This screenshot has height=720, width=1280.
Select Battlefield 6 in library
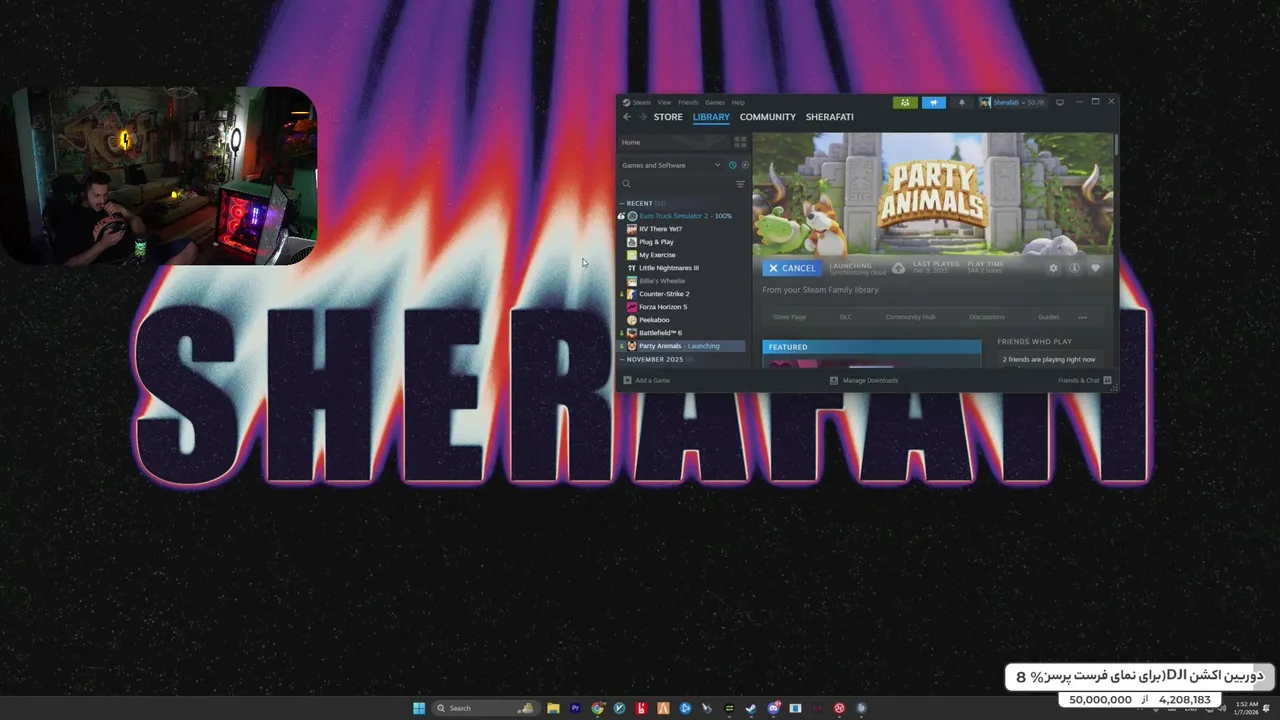point(683,333)
